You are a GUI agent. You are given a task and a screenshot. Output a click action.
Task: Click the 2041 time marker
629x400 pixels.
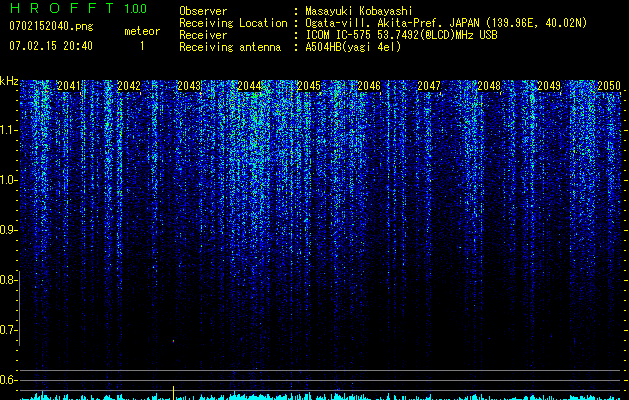(69, 86)
